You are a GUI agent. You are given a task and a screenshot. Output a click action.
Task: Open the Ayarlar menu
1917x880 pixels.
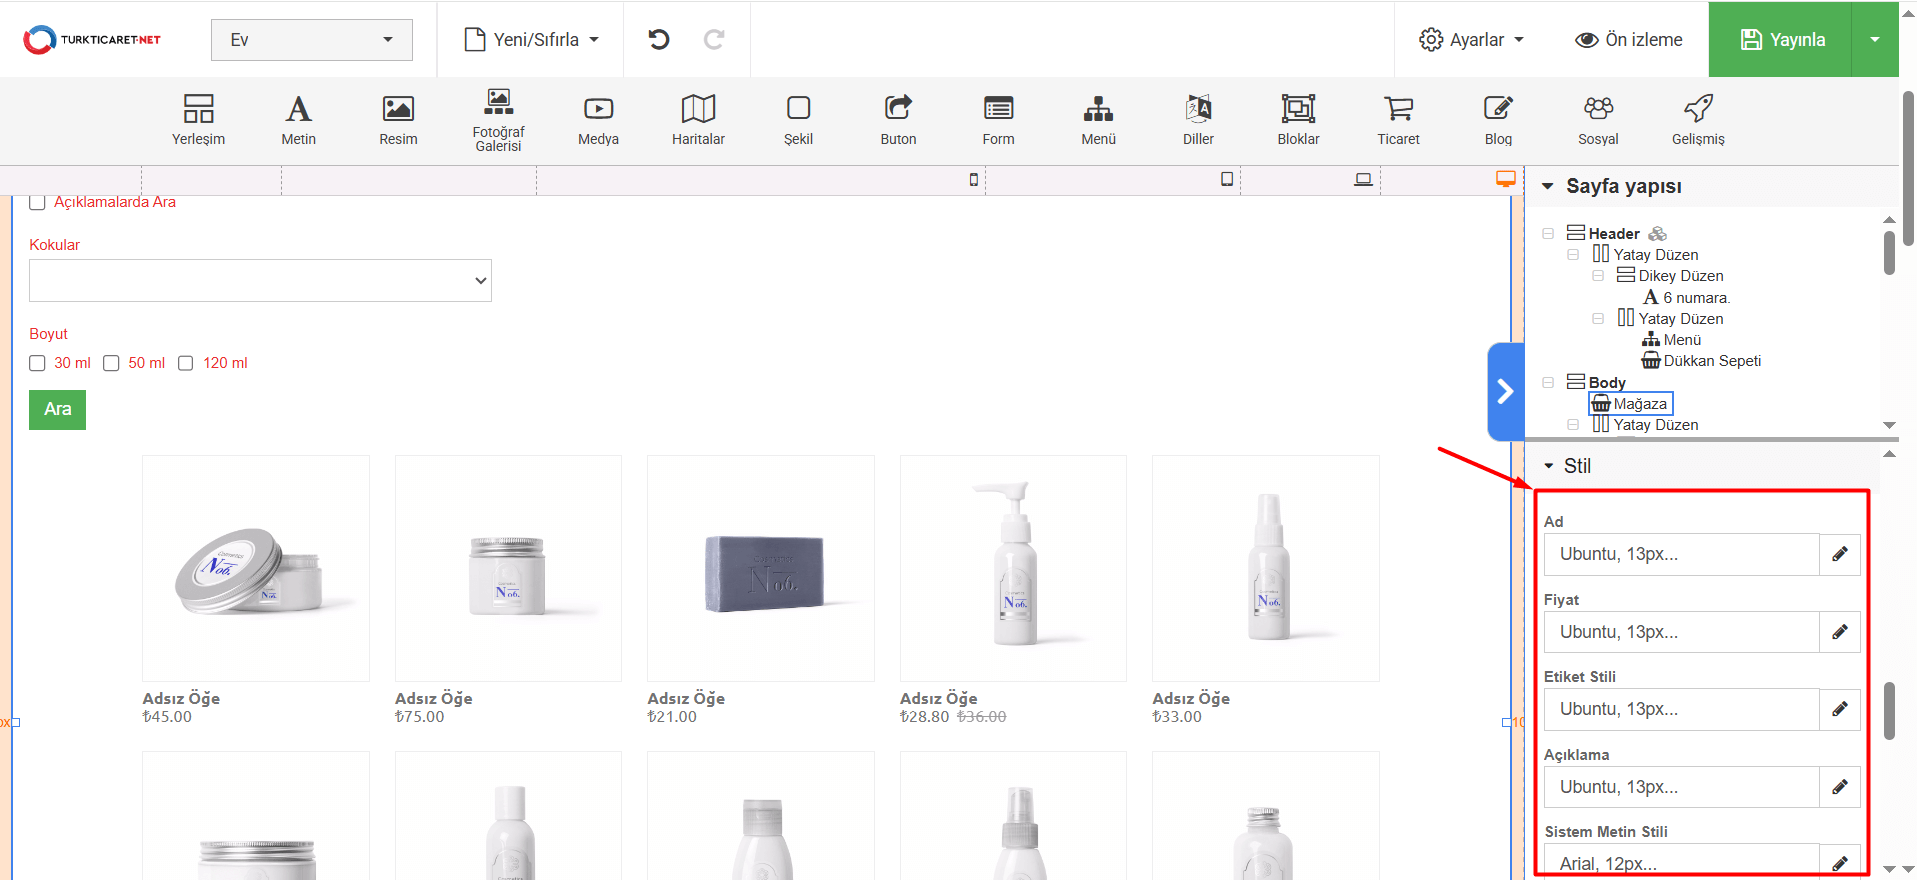(x=1471, y=40)
